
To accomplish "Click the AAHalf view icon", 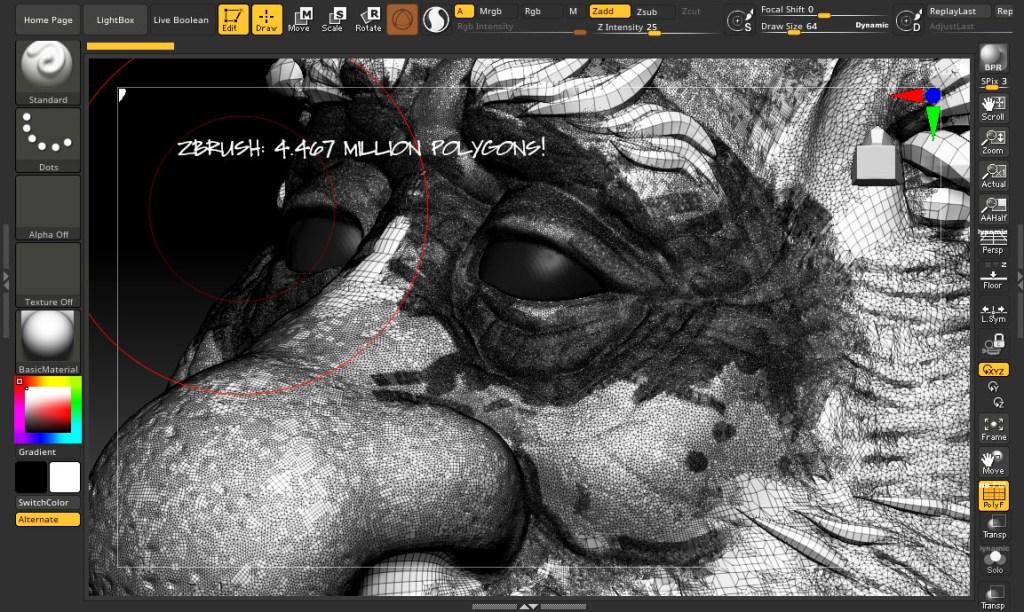I will [993, 210].
